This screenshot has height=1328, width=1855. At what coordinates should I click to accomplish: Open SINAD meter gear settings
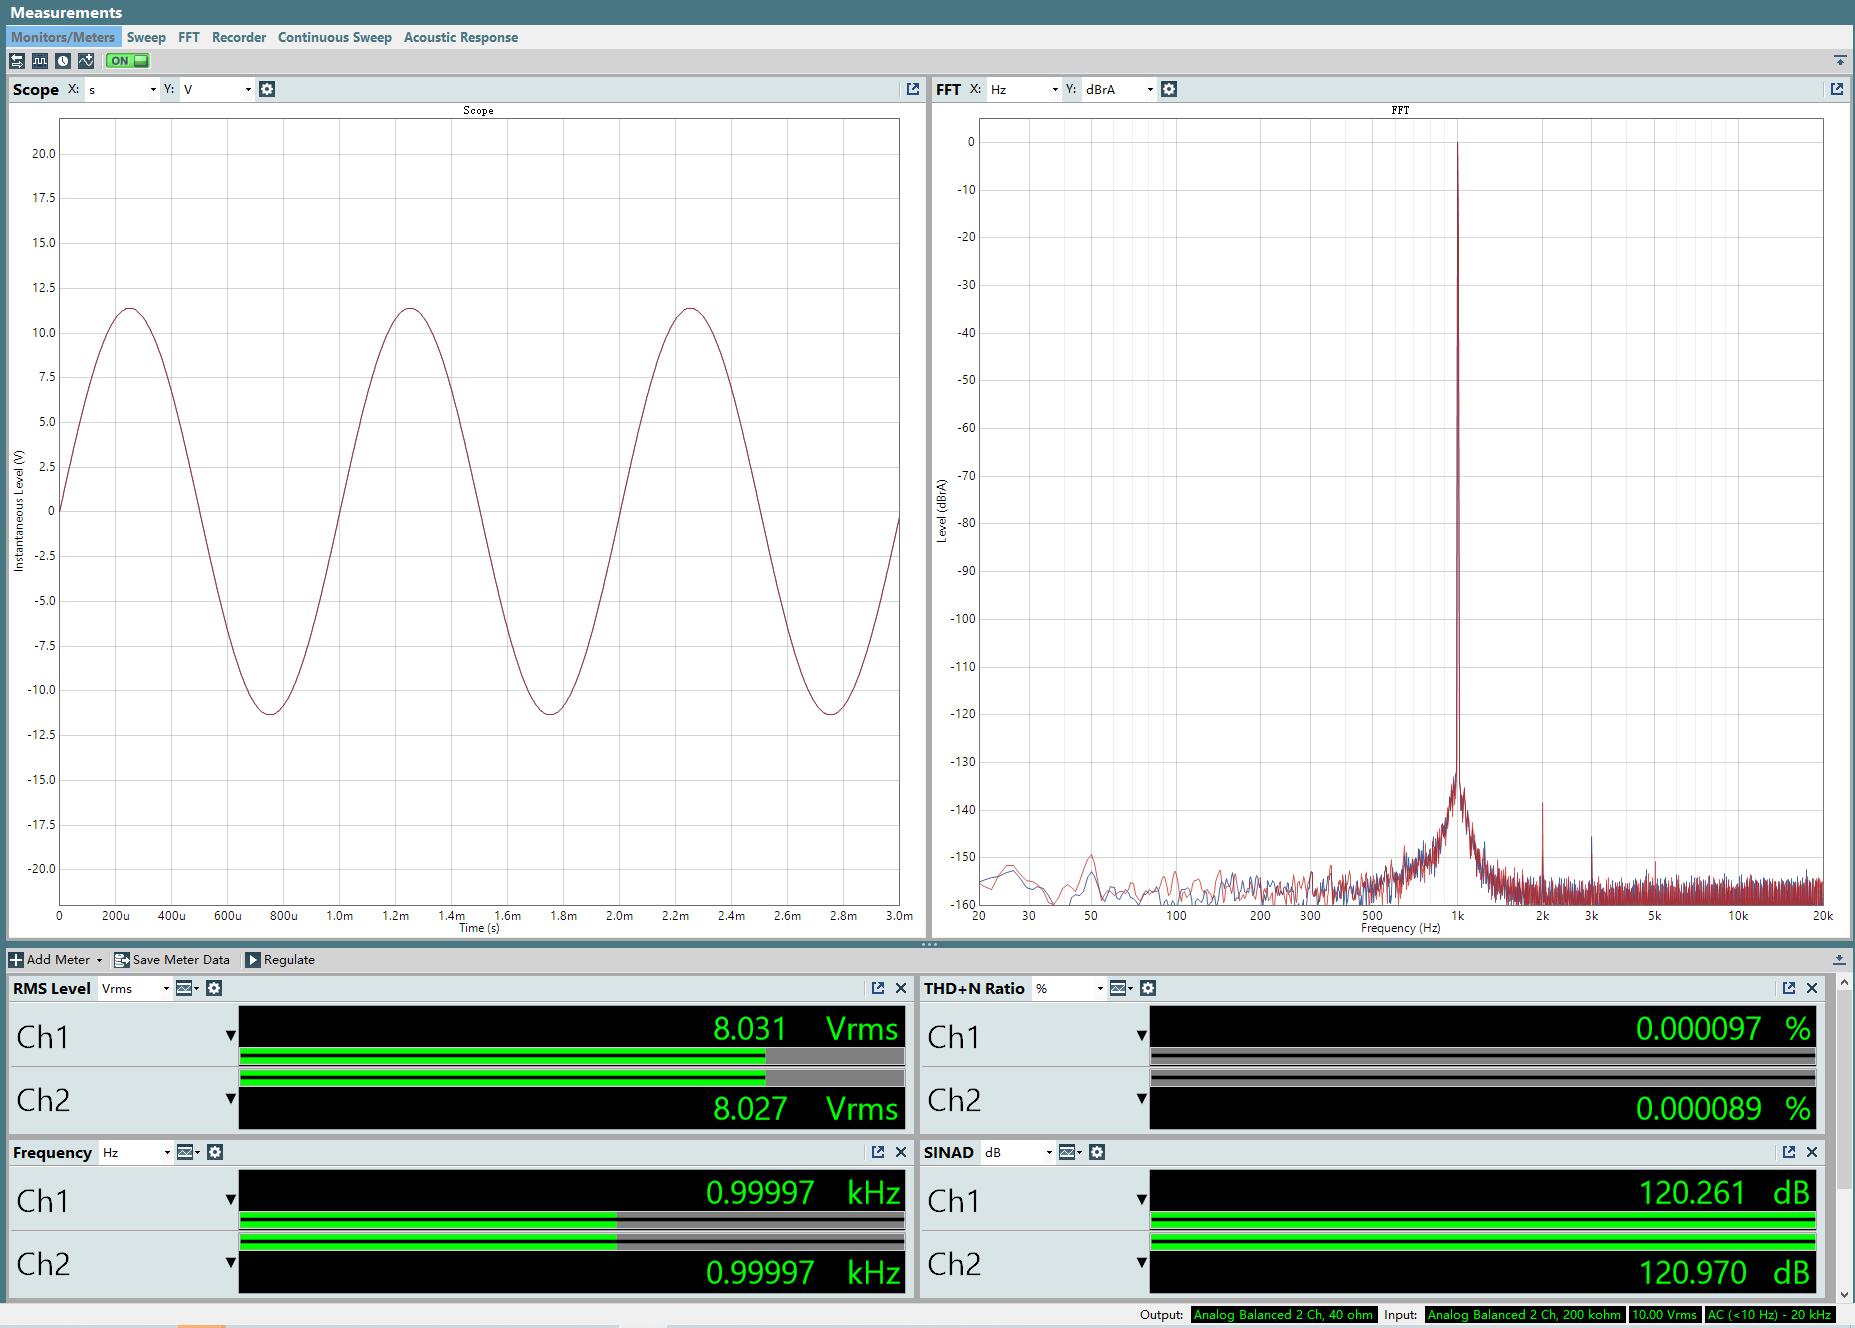coord(1097,1152)
